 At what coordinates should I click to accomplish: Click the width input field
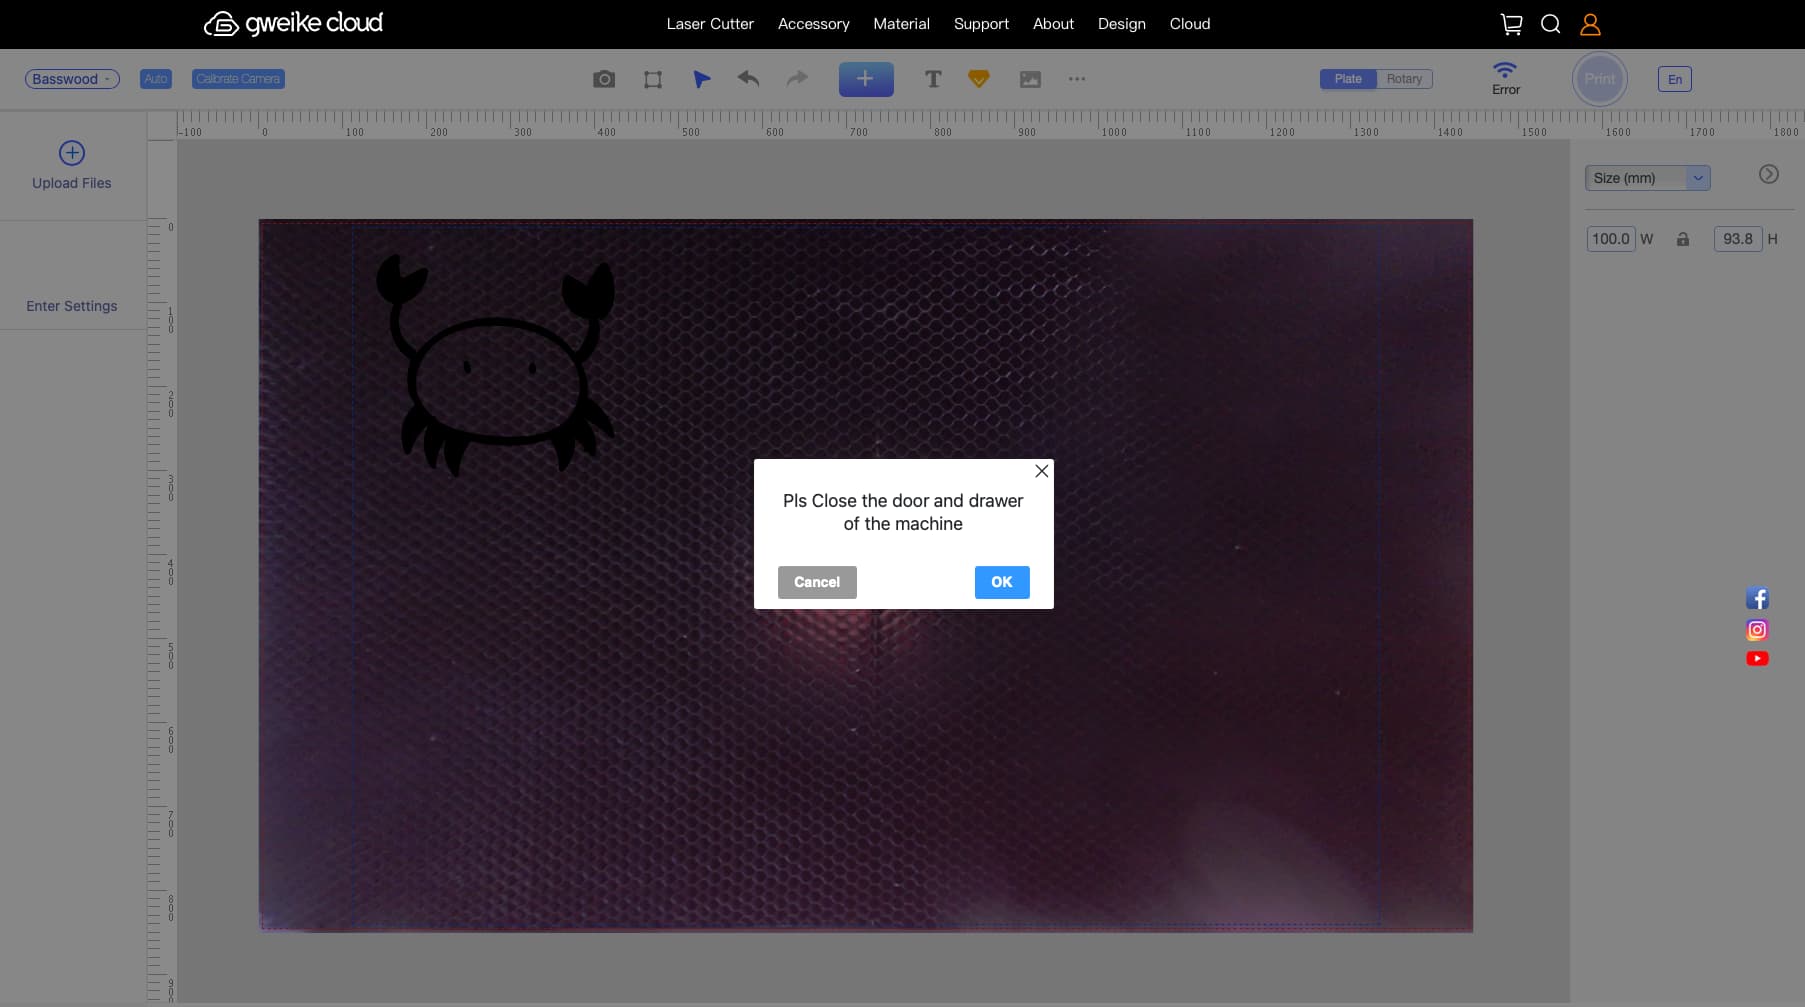pyautogui.click(x=1610, y=239)
